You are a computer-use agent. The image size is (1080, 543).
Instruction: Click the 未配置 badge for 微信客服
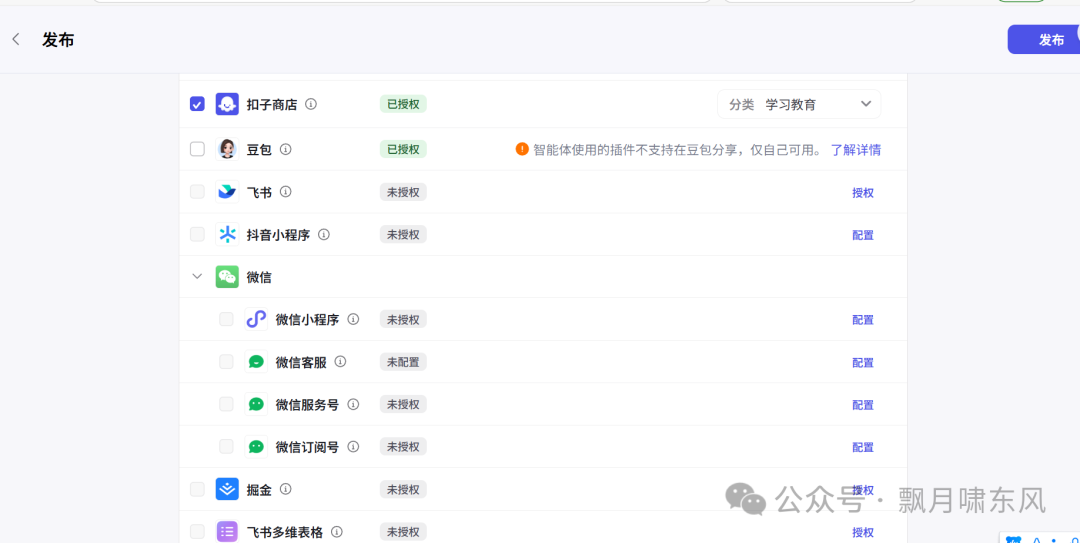coord(403,362)
